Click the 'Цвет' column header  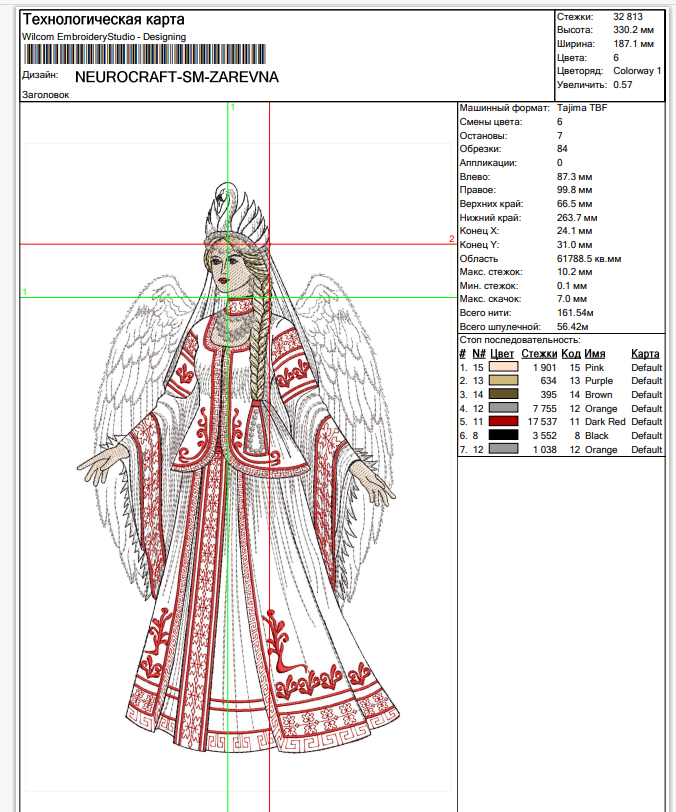502,353
